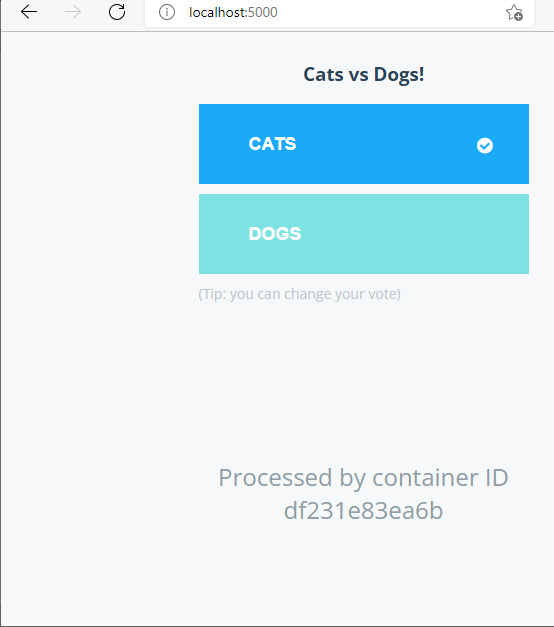Screen dimensions: 554x627
Task: Click the white "CATS" label text
Action: click(272, 144)
